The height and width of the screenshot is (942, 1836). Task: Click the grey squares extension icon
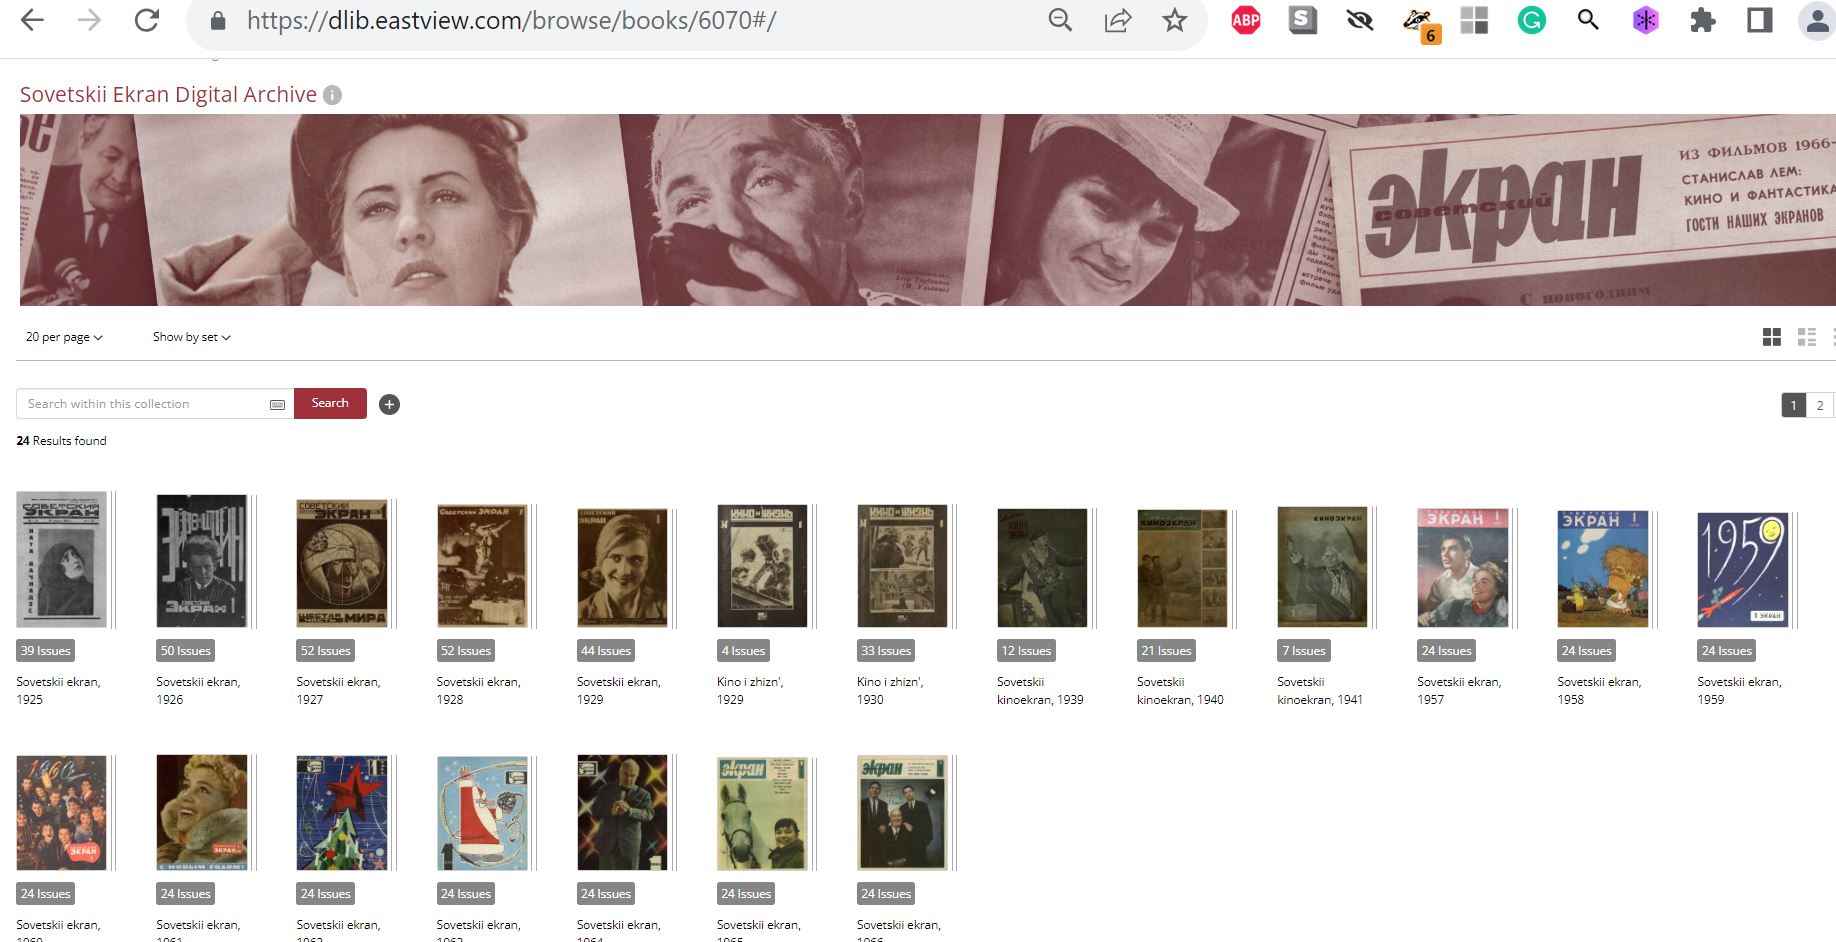(x=1474, y=20)
